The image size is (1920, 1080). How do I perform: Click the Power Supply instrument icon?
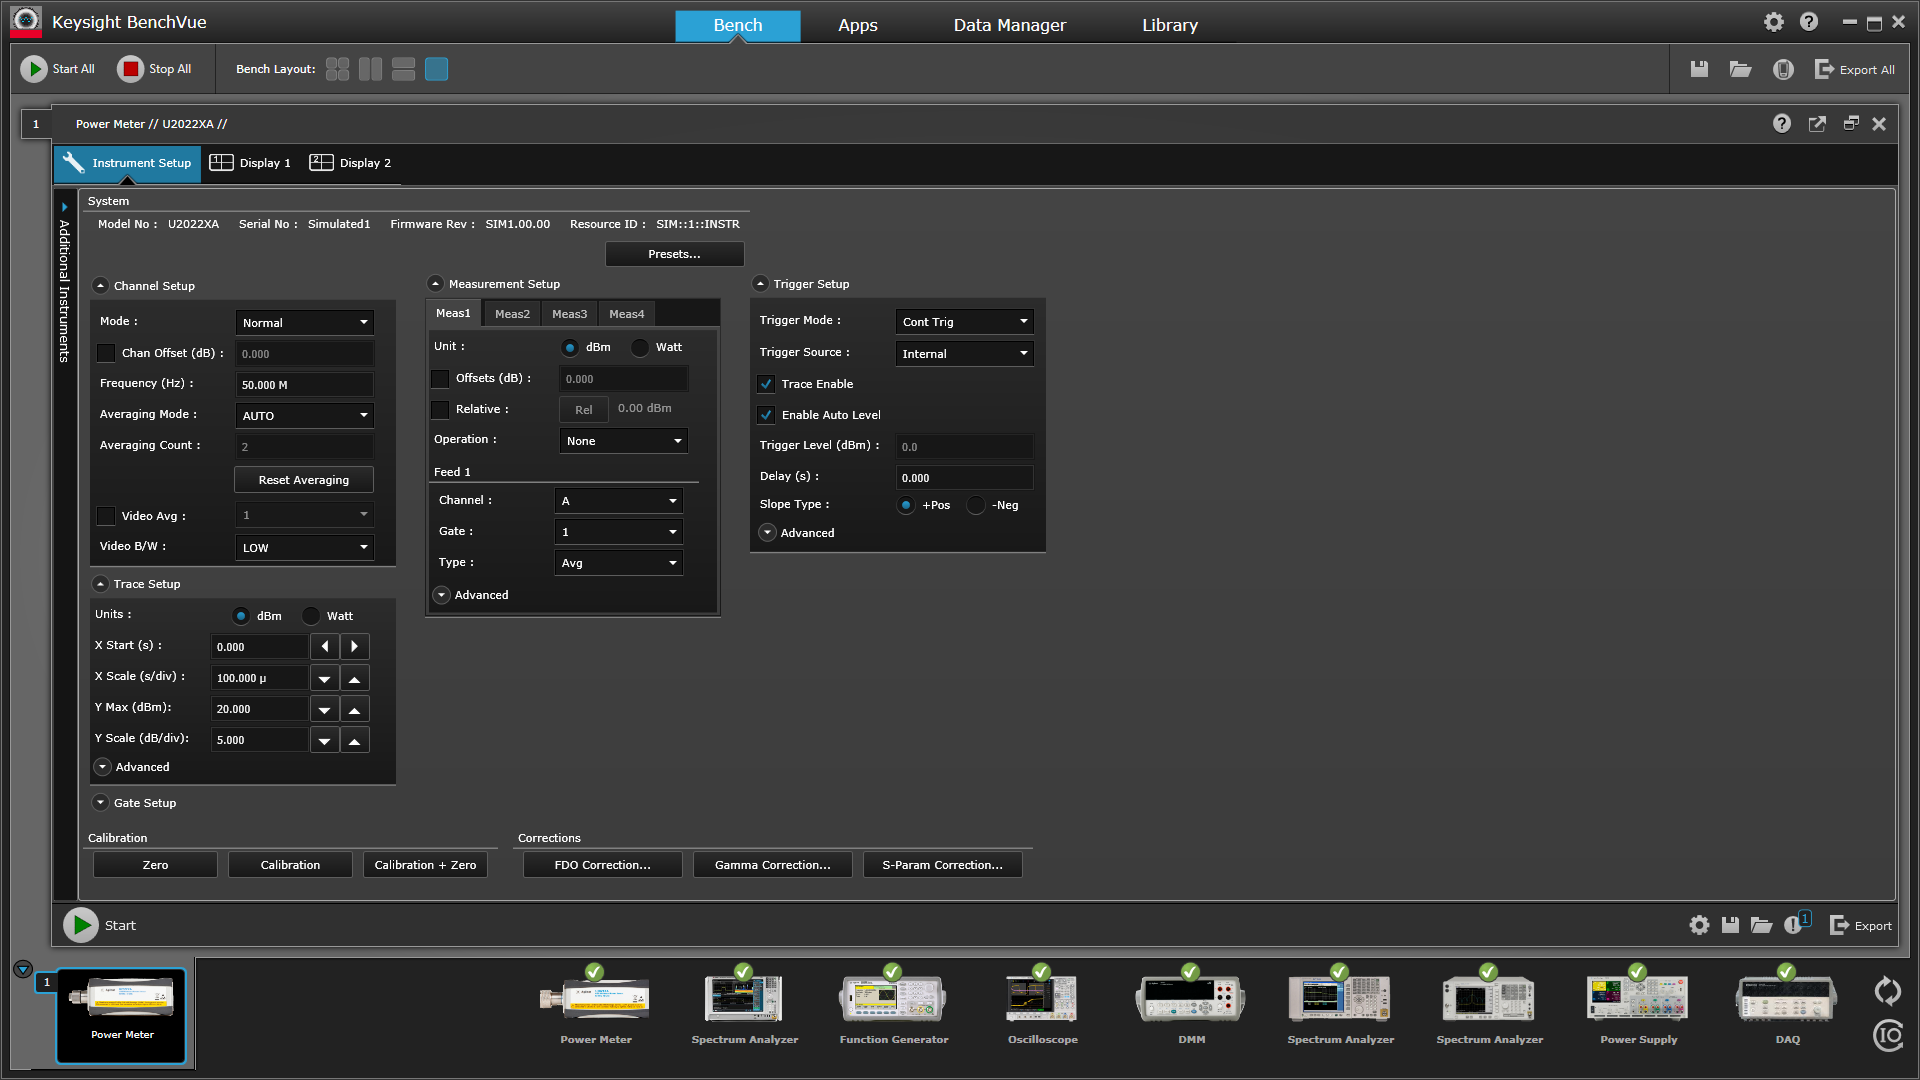(1637, 998)
